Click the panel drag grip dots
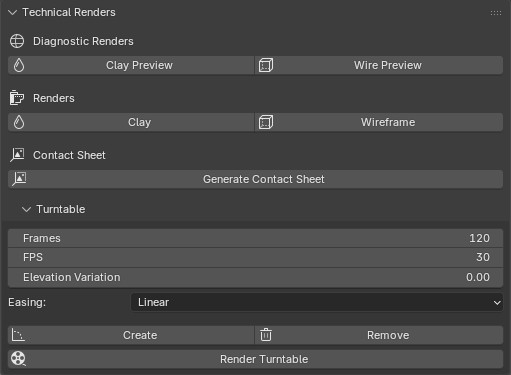 [x=496, y=13]
